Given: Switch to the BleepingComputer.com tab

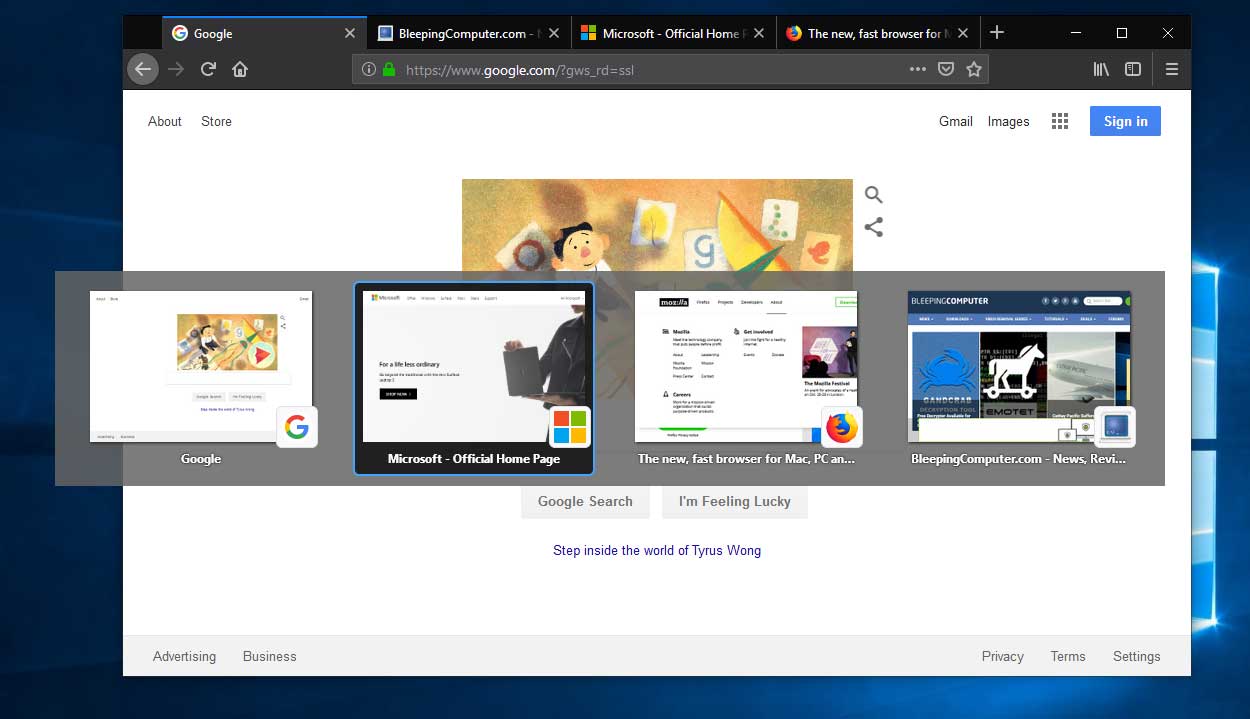Looking at the screenshot, I should tap(468, 33).
